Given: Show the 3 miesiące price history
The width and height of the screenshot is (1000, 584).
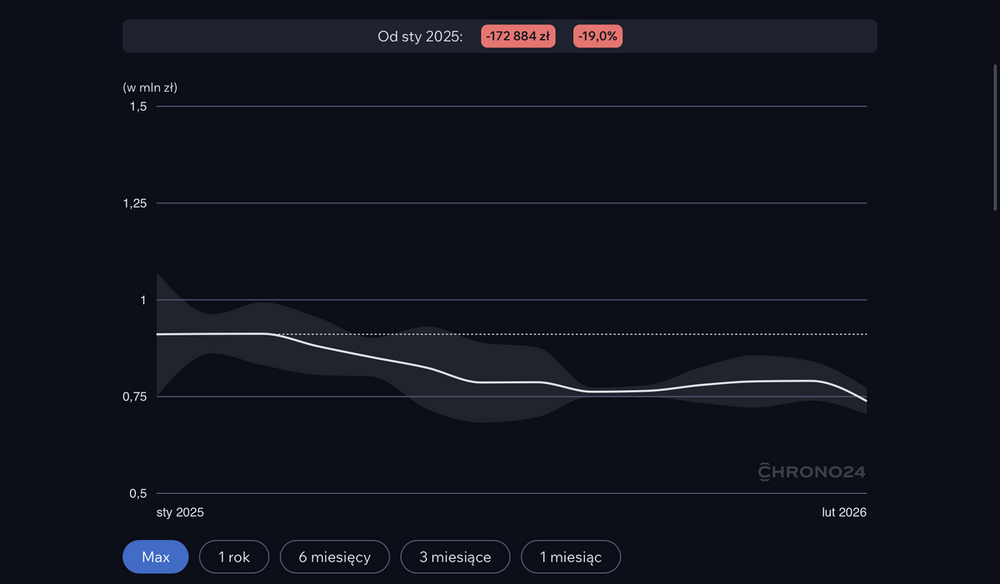Looking at the screenshot, I should click(455, 557).
